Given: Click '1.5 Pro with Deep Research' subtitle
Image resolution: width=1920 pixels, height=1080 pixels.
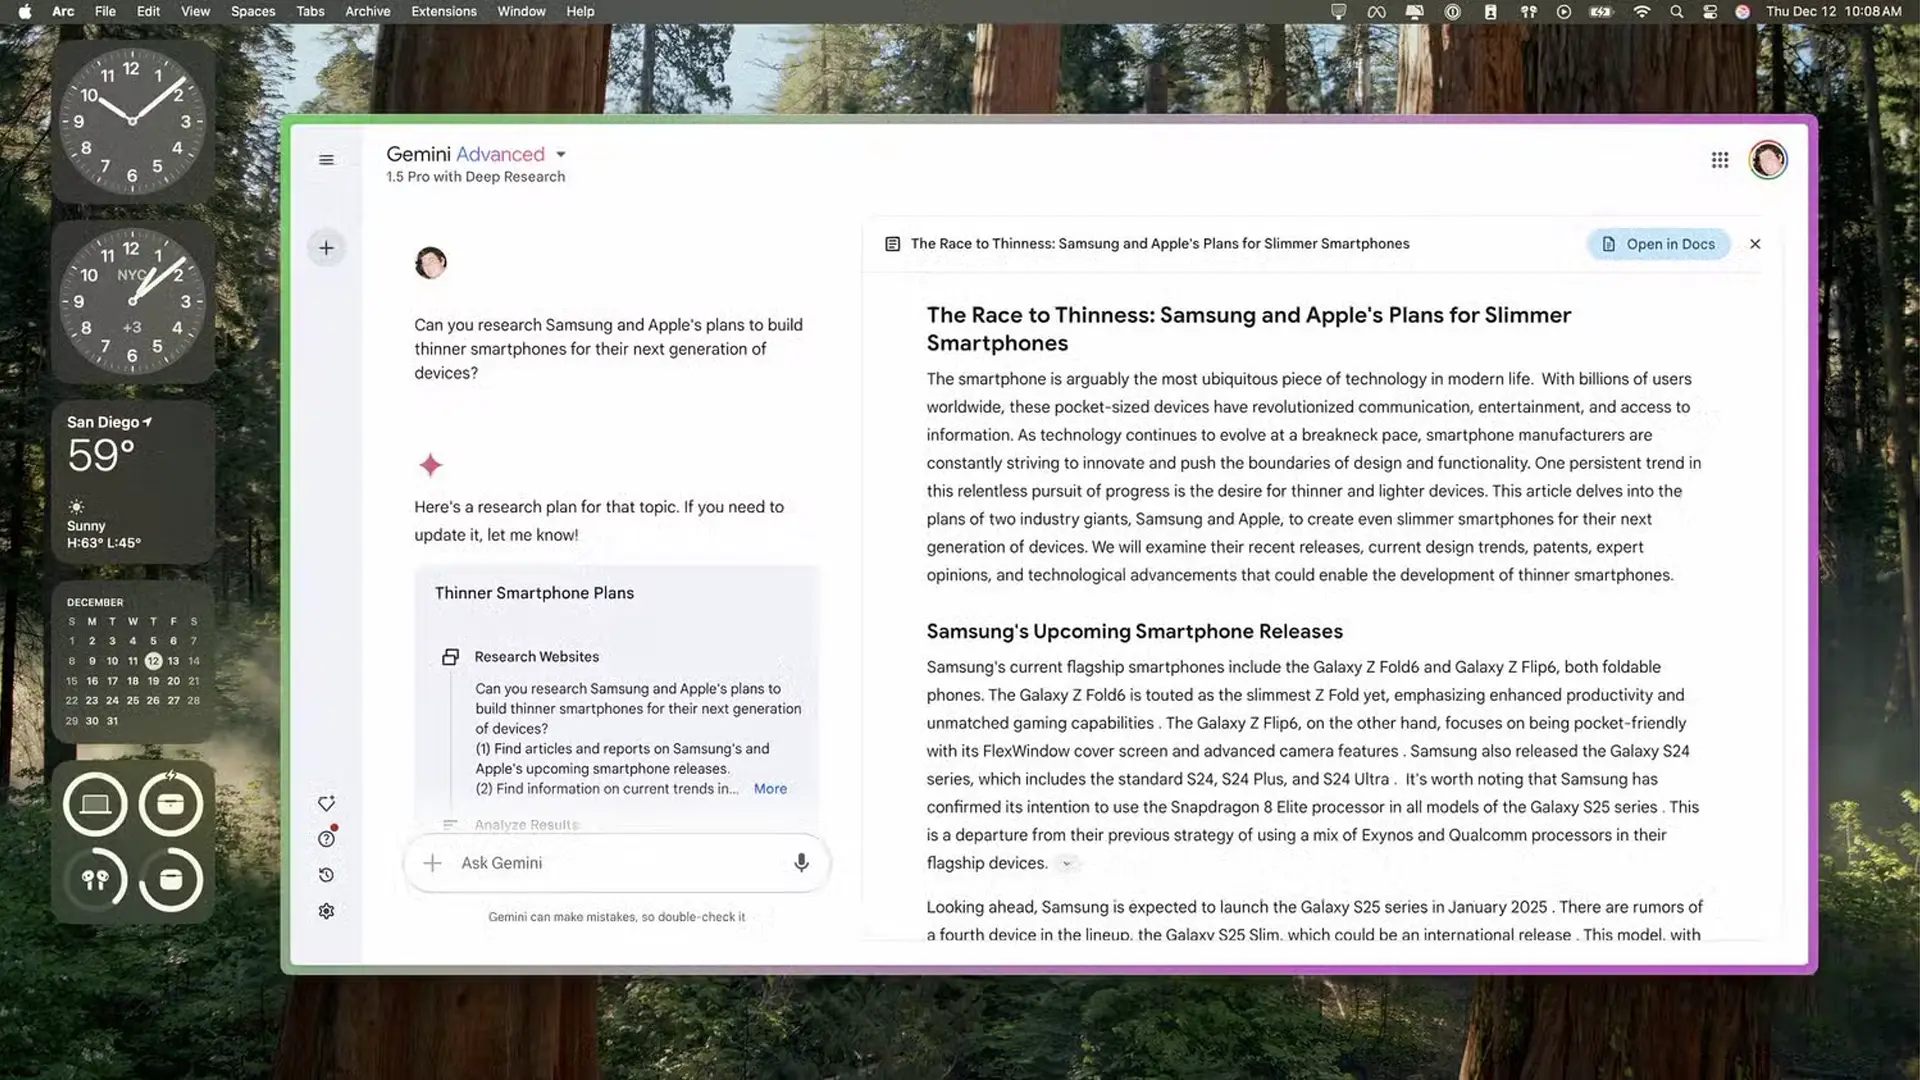Looking at the screenshot, I should 476,177.
